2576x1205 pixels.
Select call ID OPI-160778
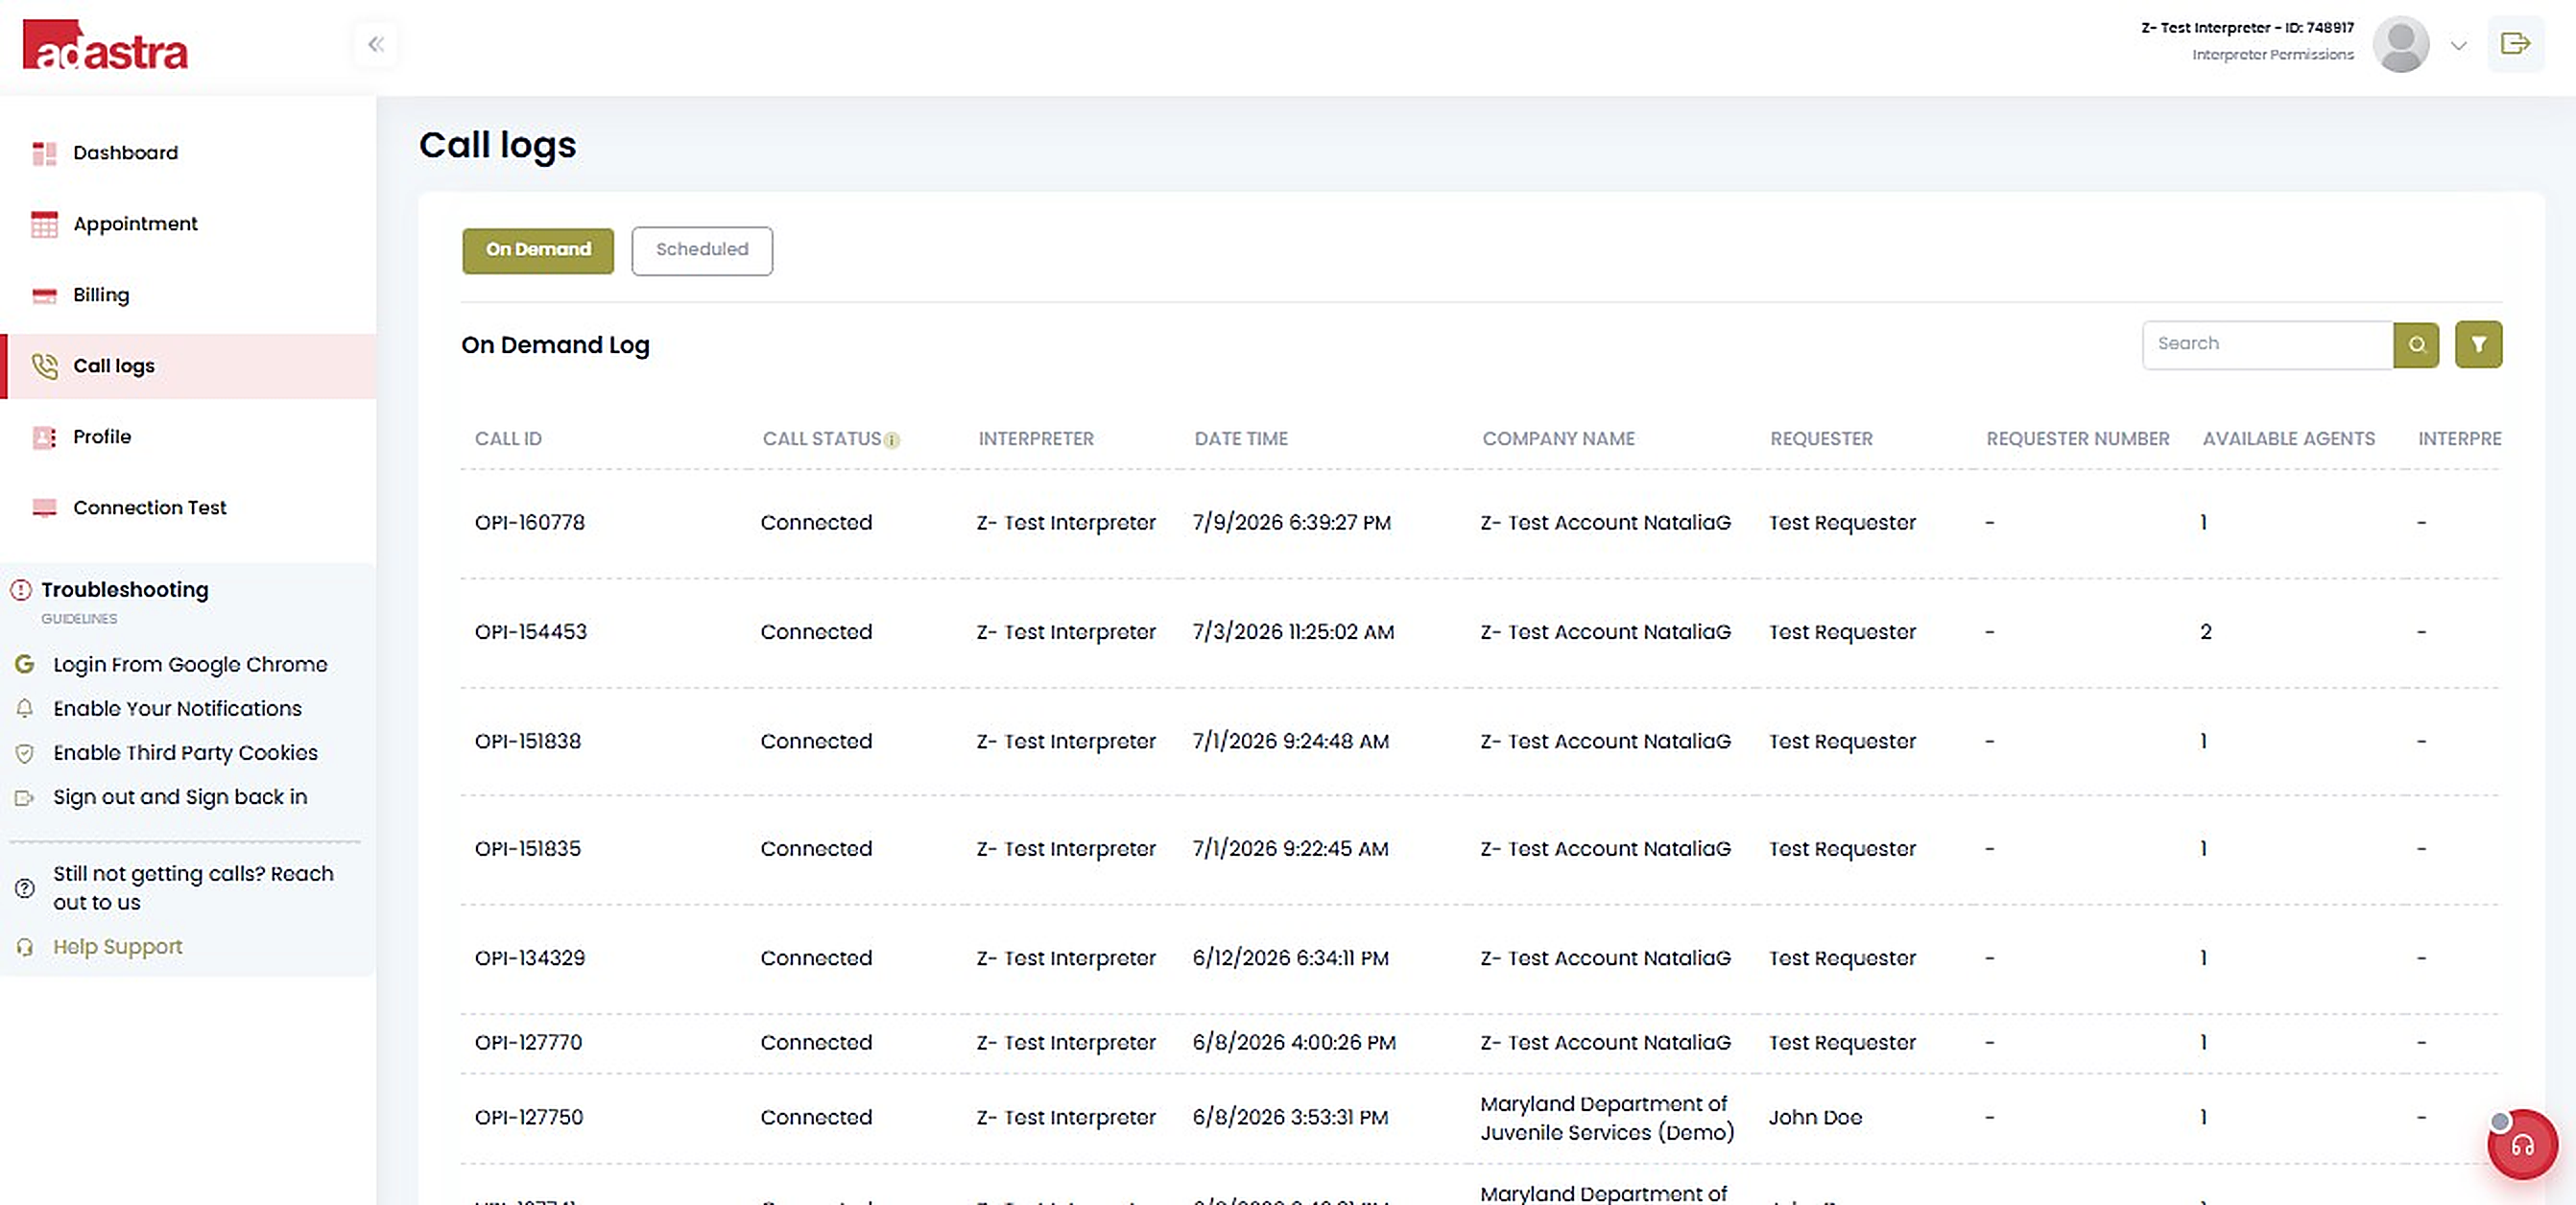[x=530, y=523]
